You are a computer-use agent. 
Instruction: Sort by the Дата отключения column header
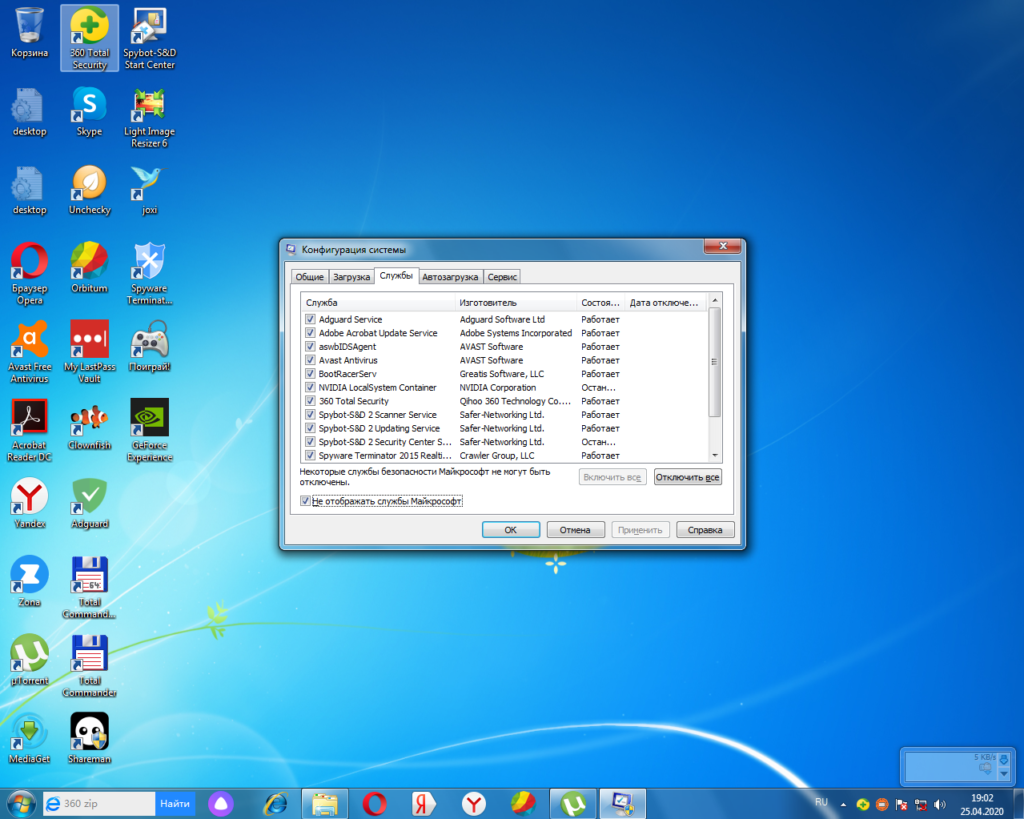(665, 302)
